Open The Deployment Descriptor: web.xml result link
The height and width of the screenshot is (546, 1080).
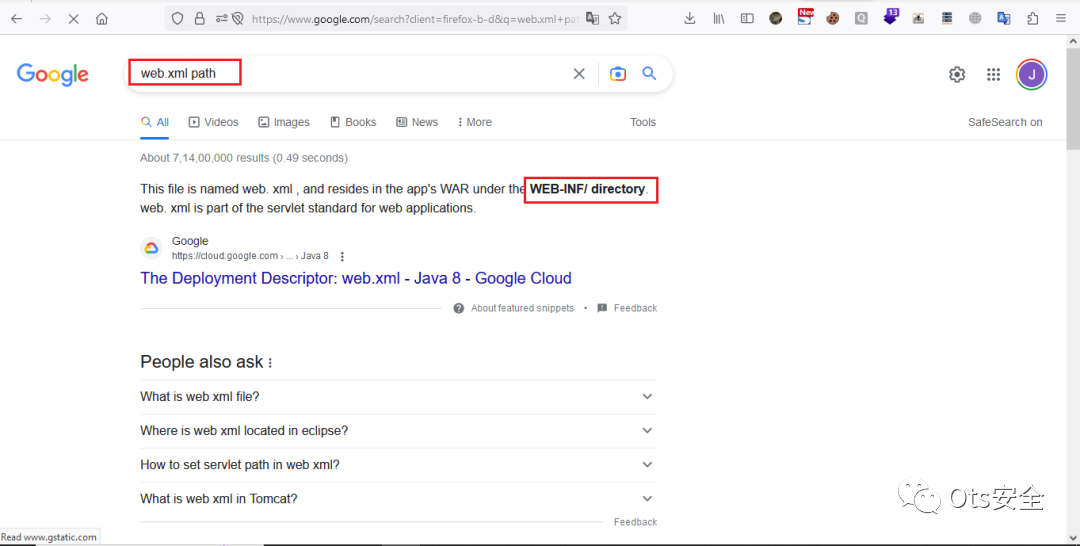[x=356, y=278]
